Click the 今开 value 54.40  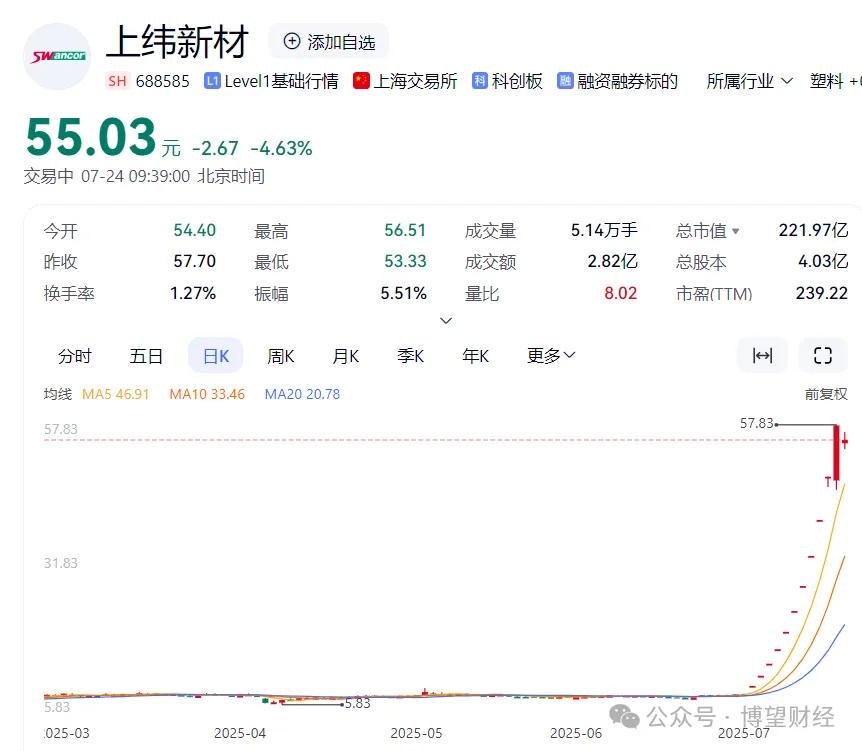point(195,230)
